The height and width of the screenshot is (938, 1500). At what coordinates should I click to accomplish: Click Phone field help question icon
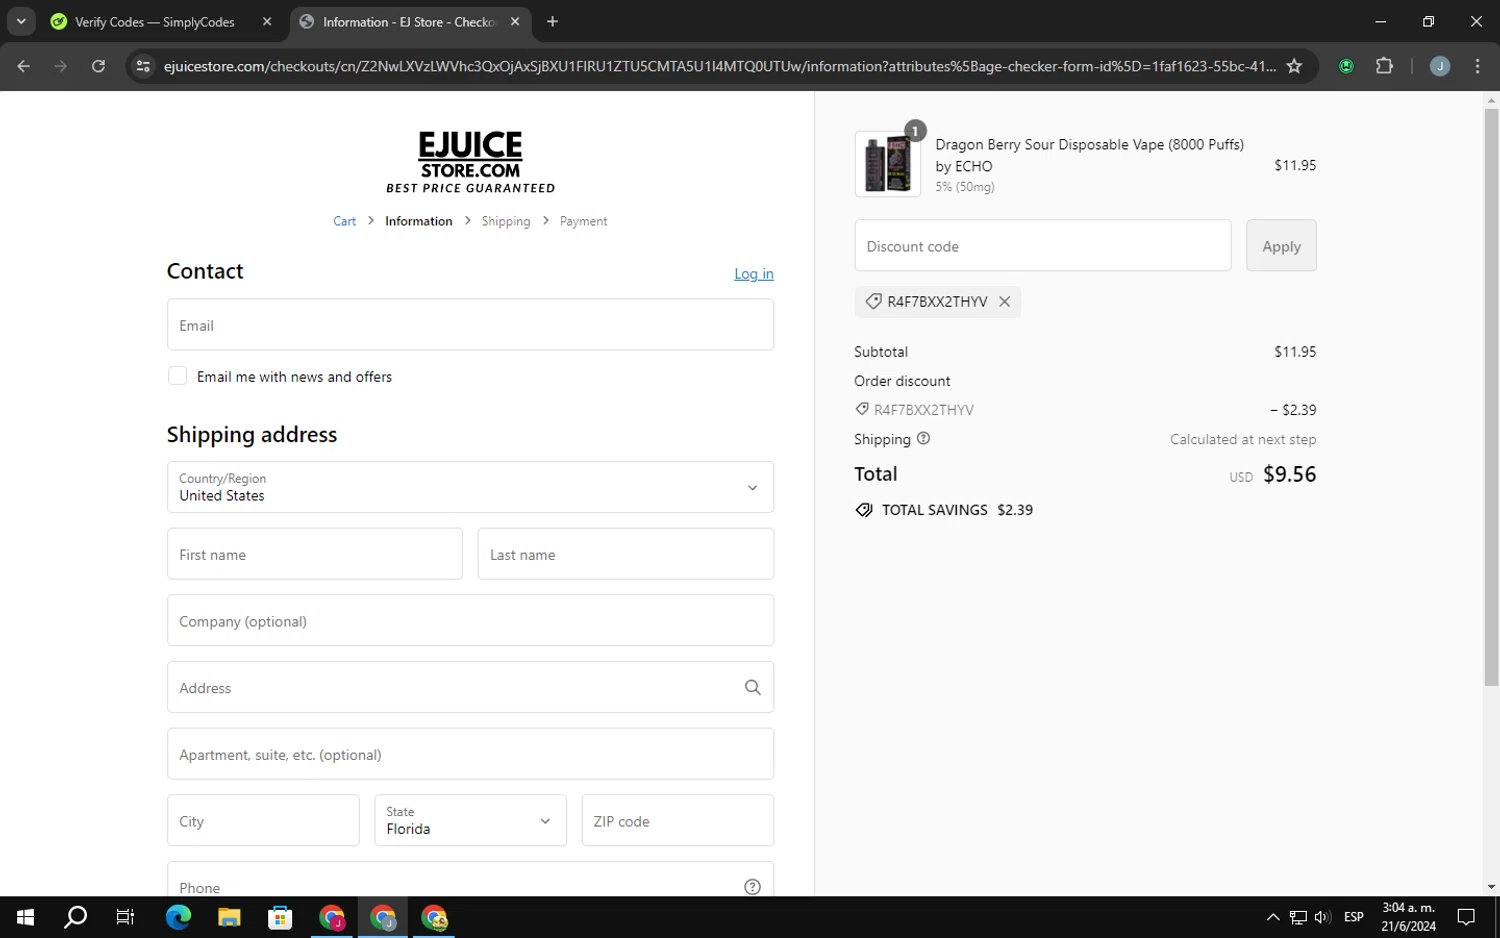(x=753, y=887)
